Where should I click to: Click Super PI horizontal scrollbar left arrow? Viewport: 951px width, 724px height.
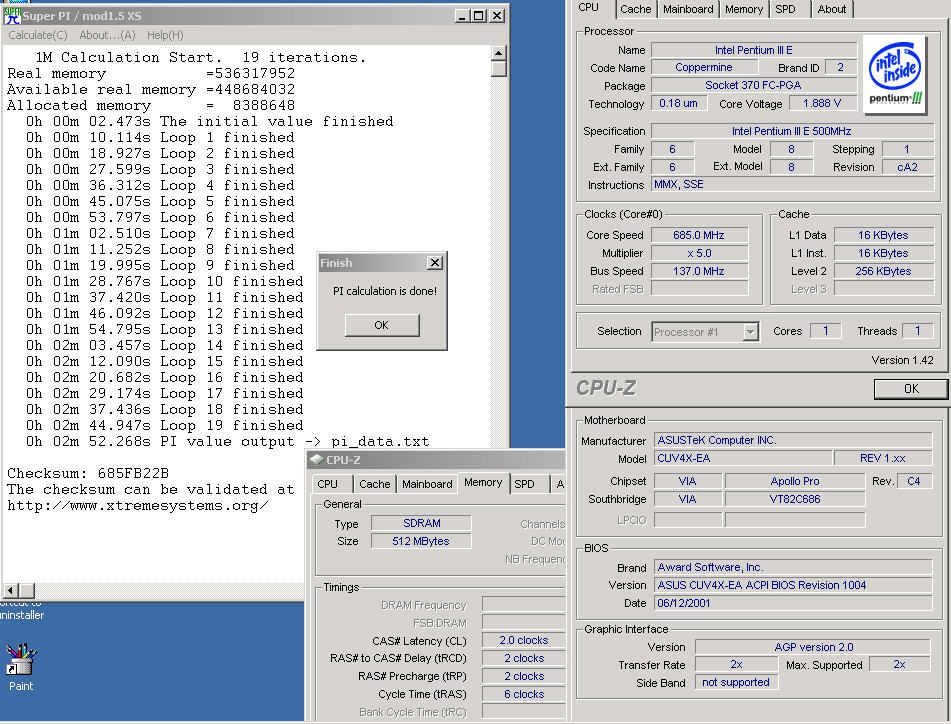(x=10, y=590)
